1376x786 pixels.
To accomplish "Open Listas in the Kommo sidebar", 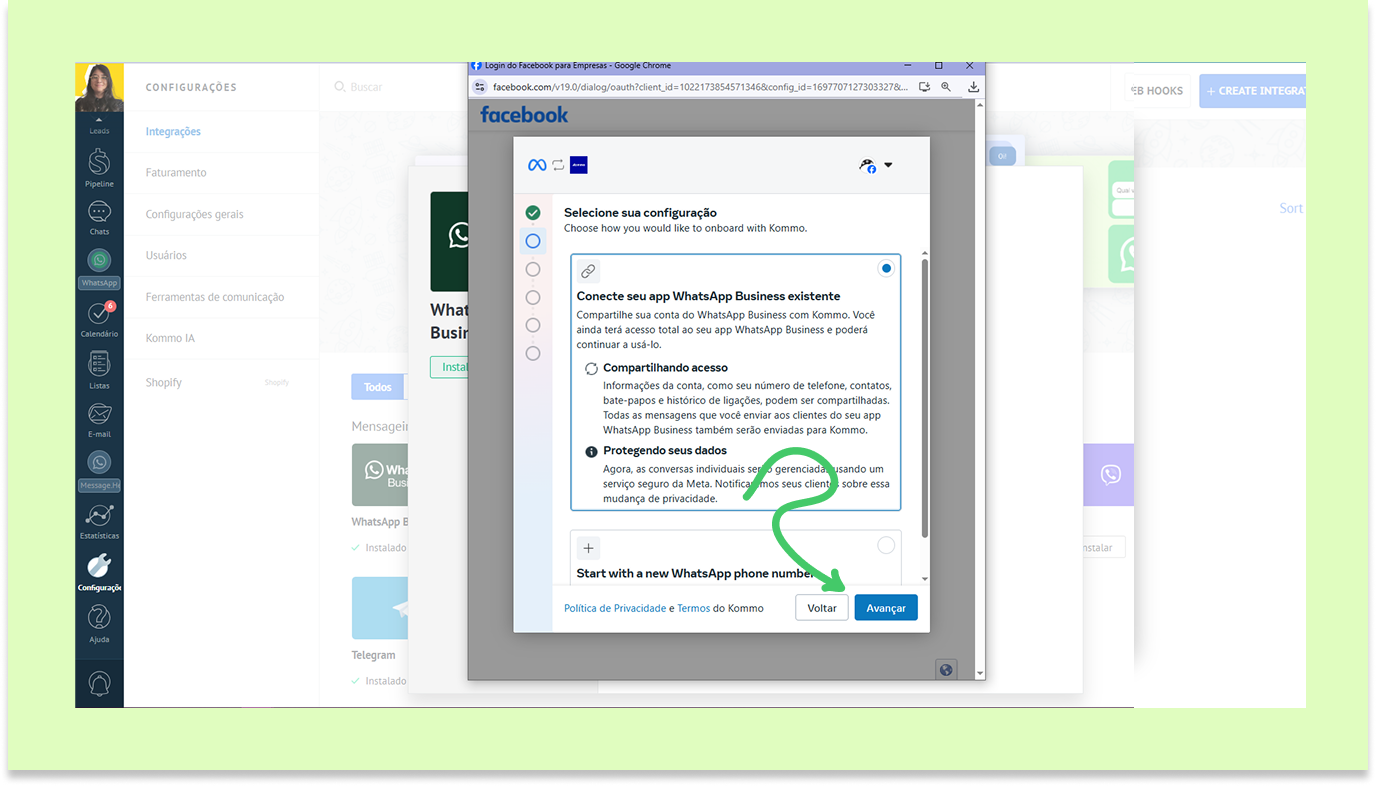I will (x=99, y=370).
